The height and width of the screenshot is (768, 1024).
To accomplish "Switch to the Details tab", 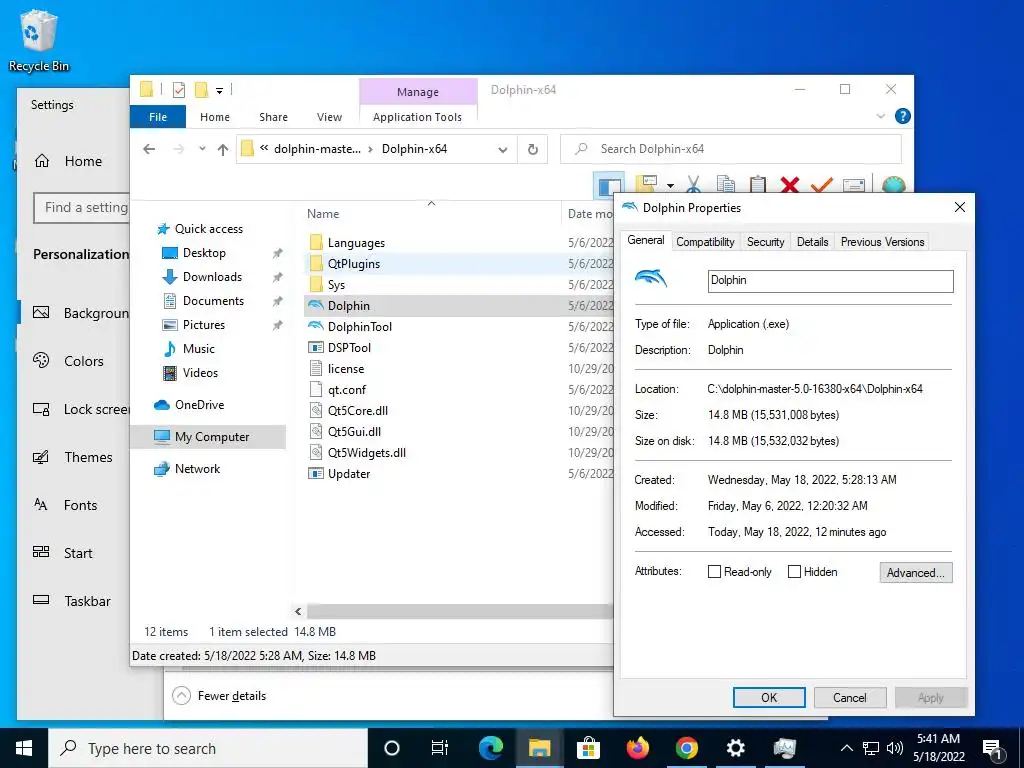I will pyautogui.click(x=812, y=242).
